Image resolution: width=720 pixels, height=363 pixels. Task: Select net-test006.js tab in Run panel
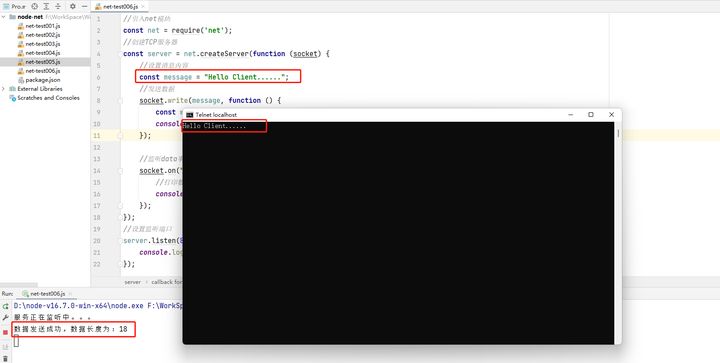44,293
